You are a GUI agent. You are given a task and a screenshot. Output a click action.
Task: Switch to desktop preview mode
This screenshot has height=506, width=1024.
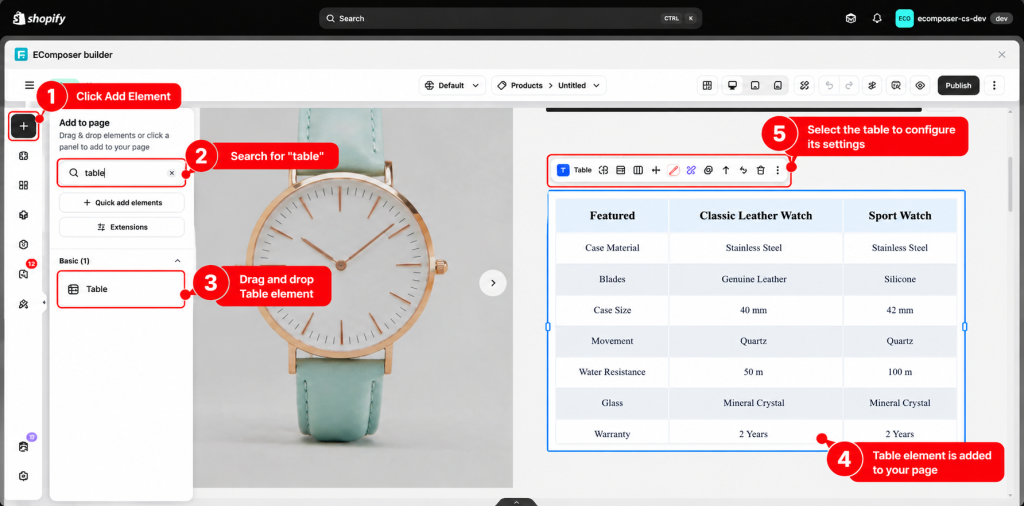pyautogui.click(x=733, y=86)
